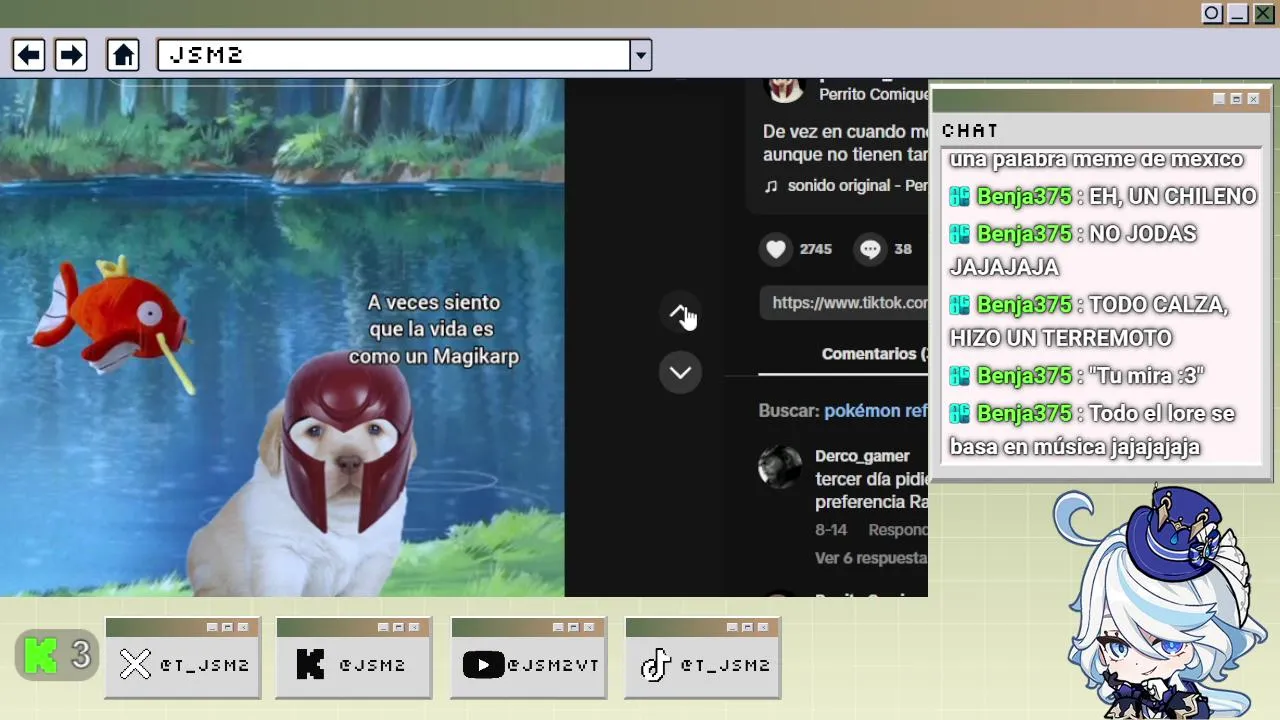Click the JSMZ address bar field
The width and height of the screenshot is (1280, 720).
394,55
